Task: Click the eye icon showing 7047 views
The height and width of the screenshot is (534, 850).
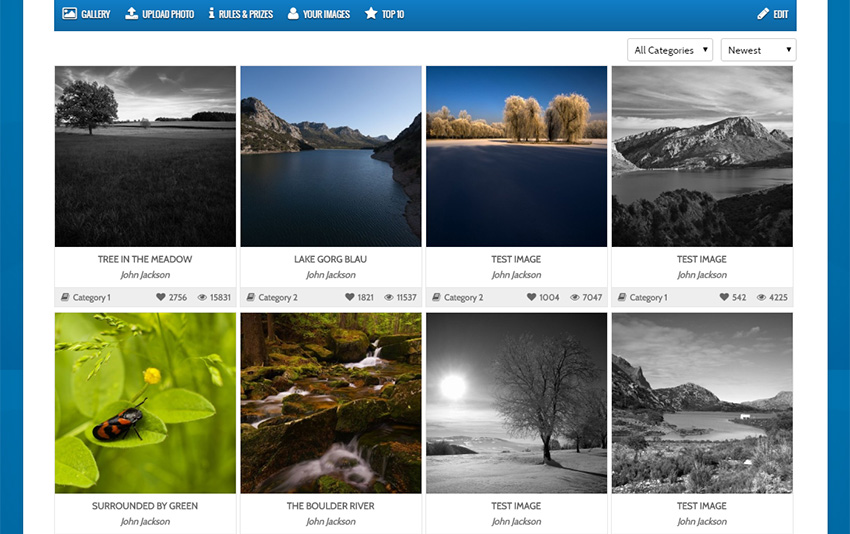Action: tap(575, 297)
